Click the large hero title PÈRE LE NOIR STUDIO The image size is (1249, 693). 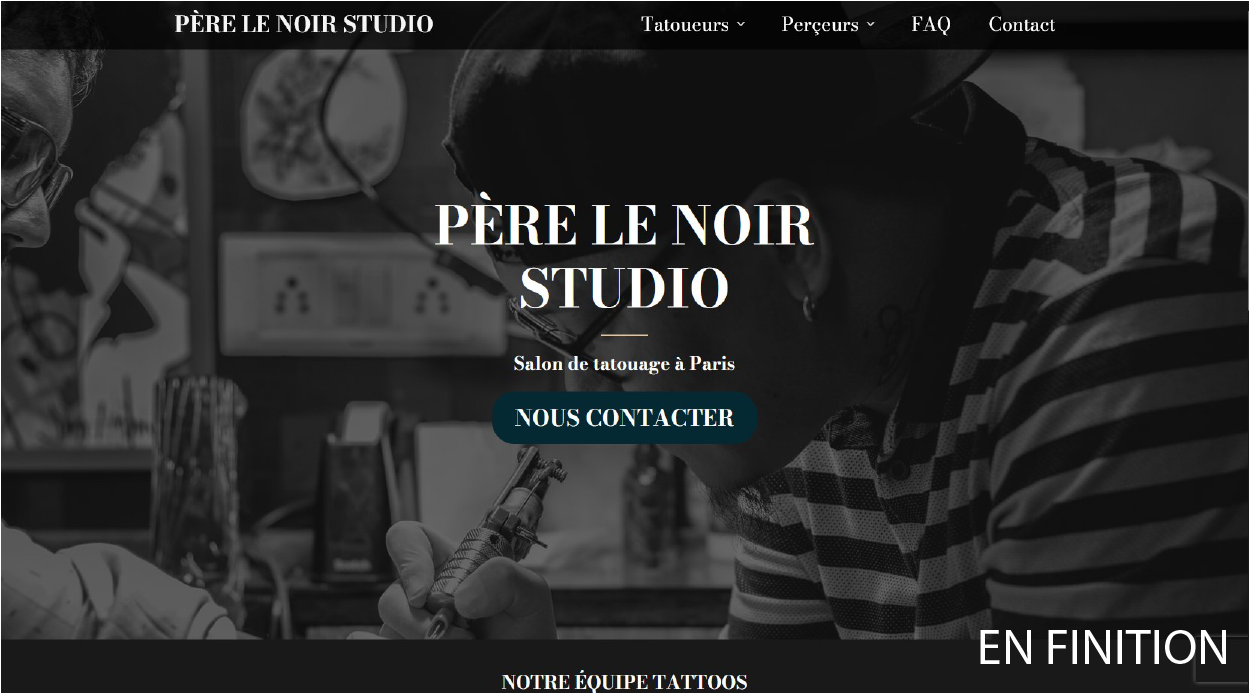625,257
